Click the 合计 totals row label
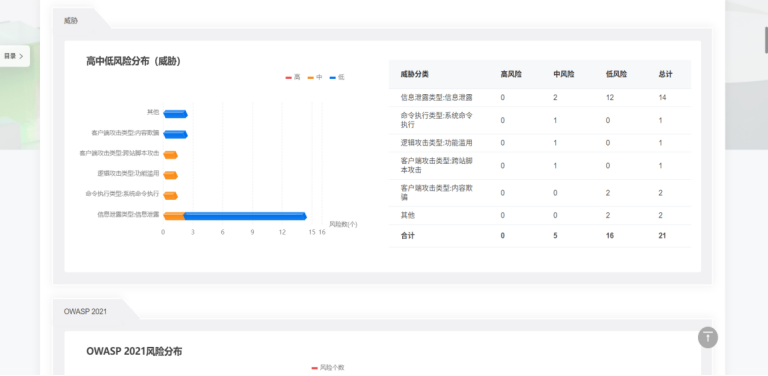This screenshot has width=768, height=376. click(x=408, y=236)
